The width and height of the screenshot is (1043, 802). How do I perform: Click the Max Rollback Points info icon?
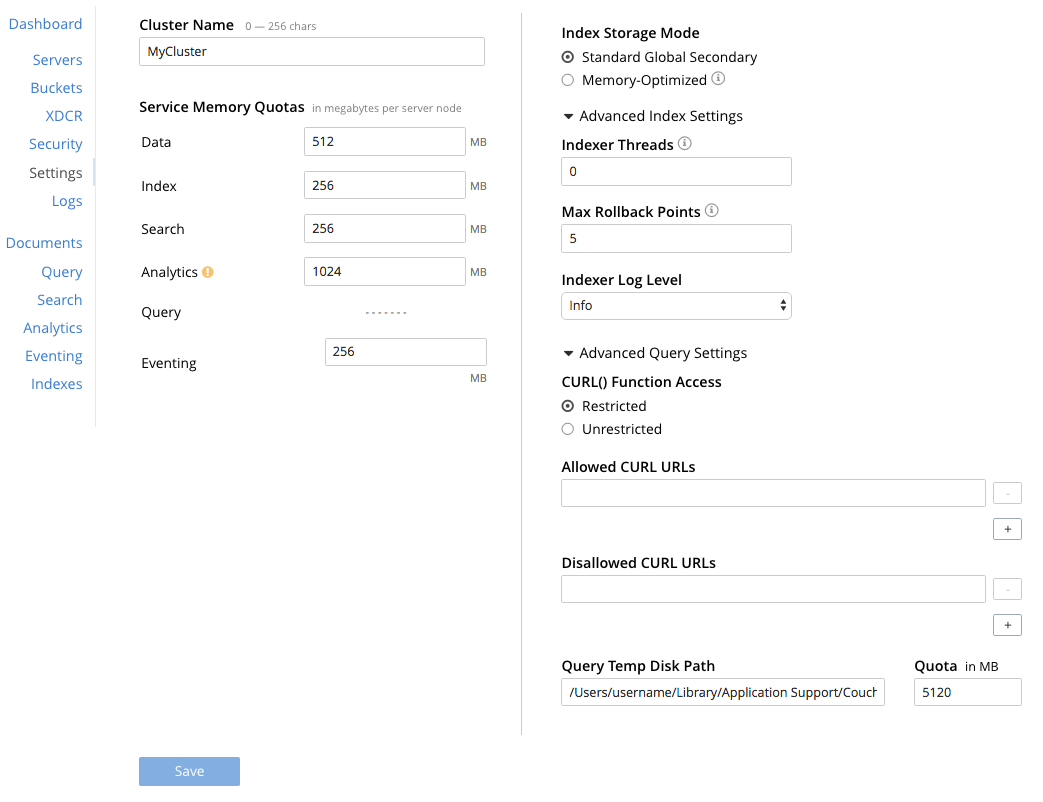click(711, 211)
